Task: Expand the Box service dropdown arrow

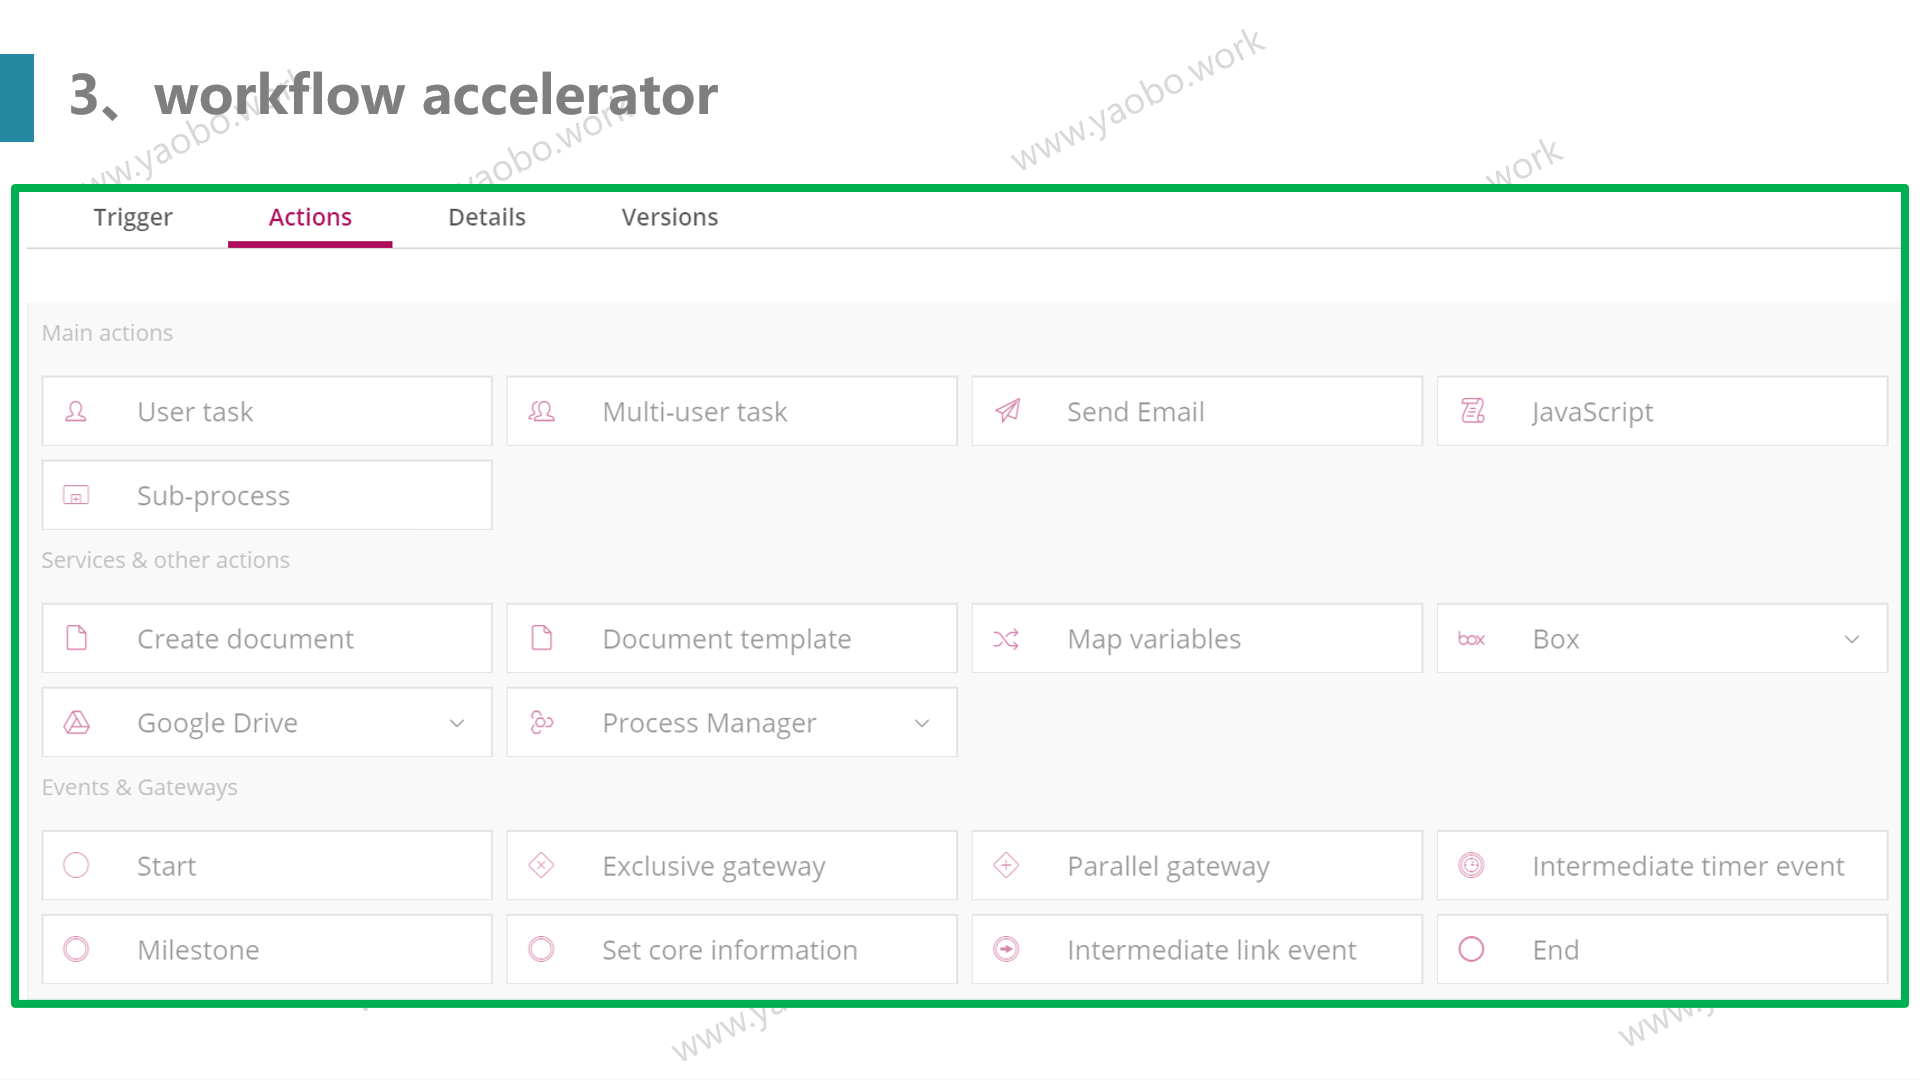Action: click(x=1852, y=639)
